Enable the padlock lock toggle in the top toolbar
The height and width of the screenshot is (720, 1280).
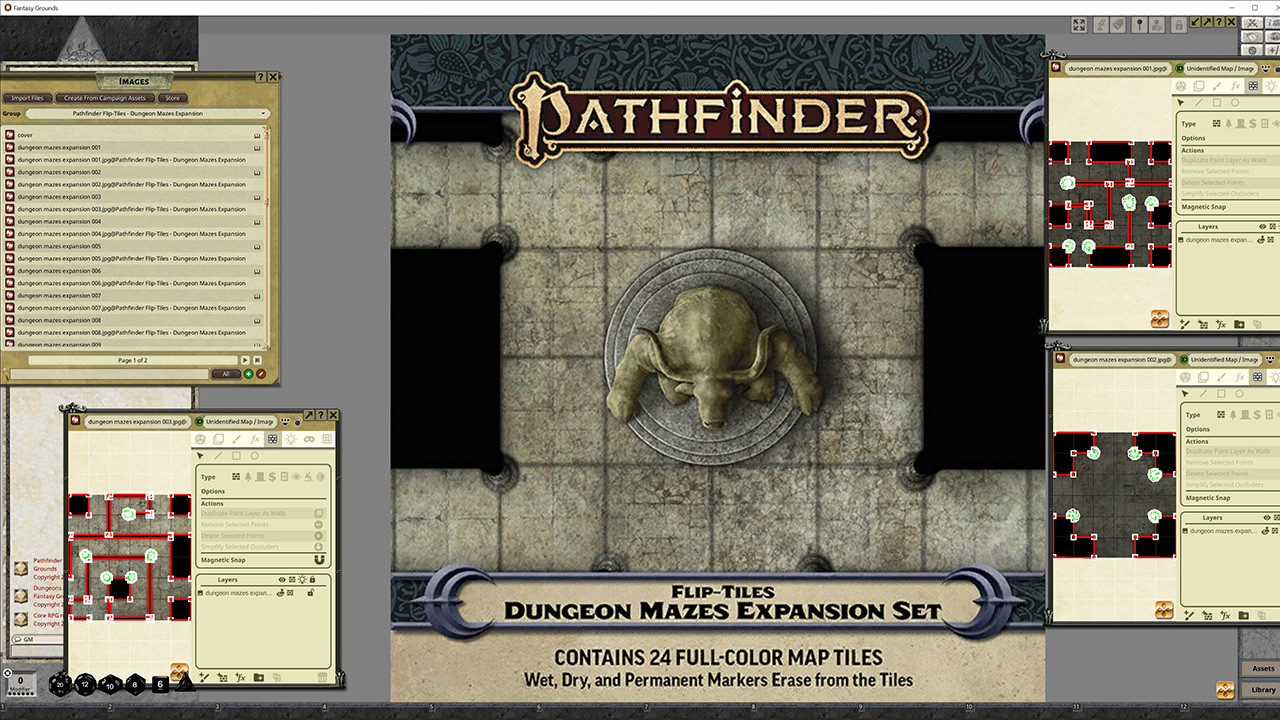coord(1178,25)
